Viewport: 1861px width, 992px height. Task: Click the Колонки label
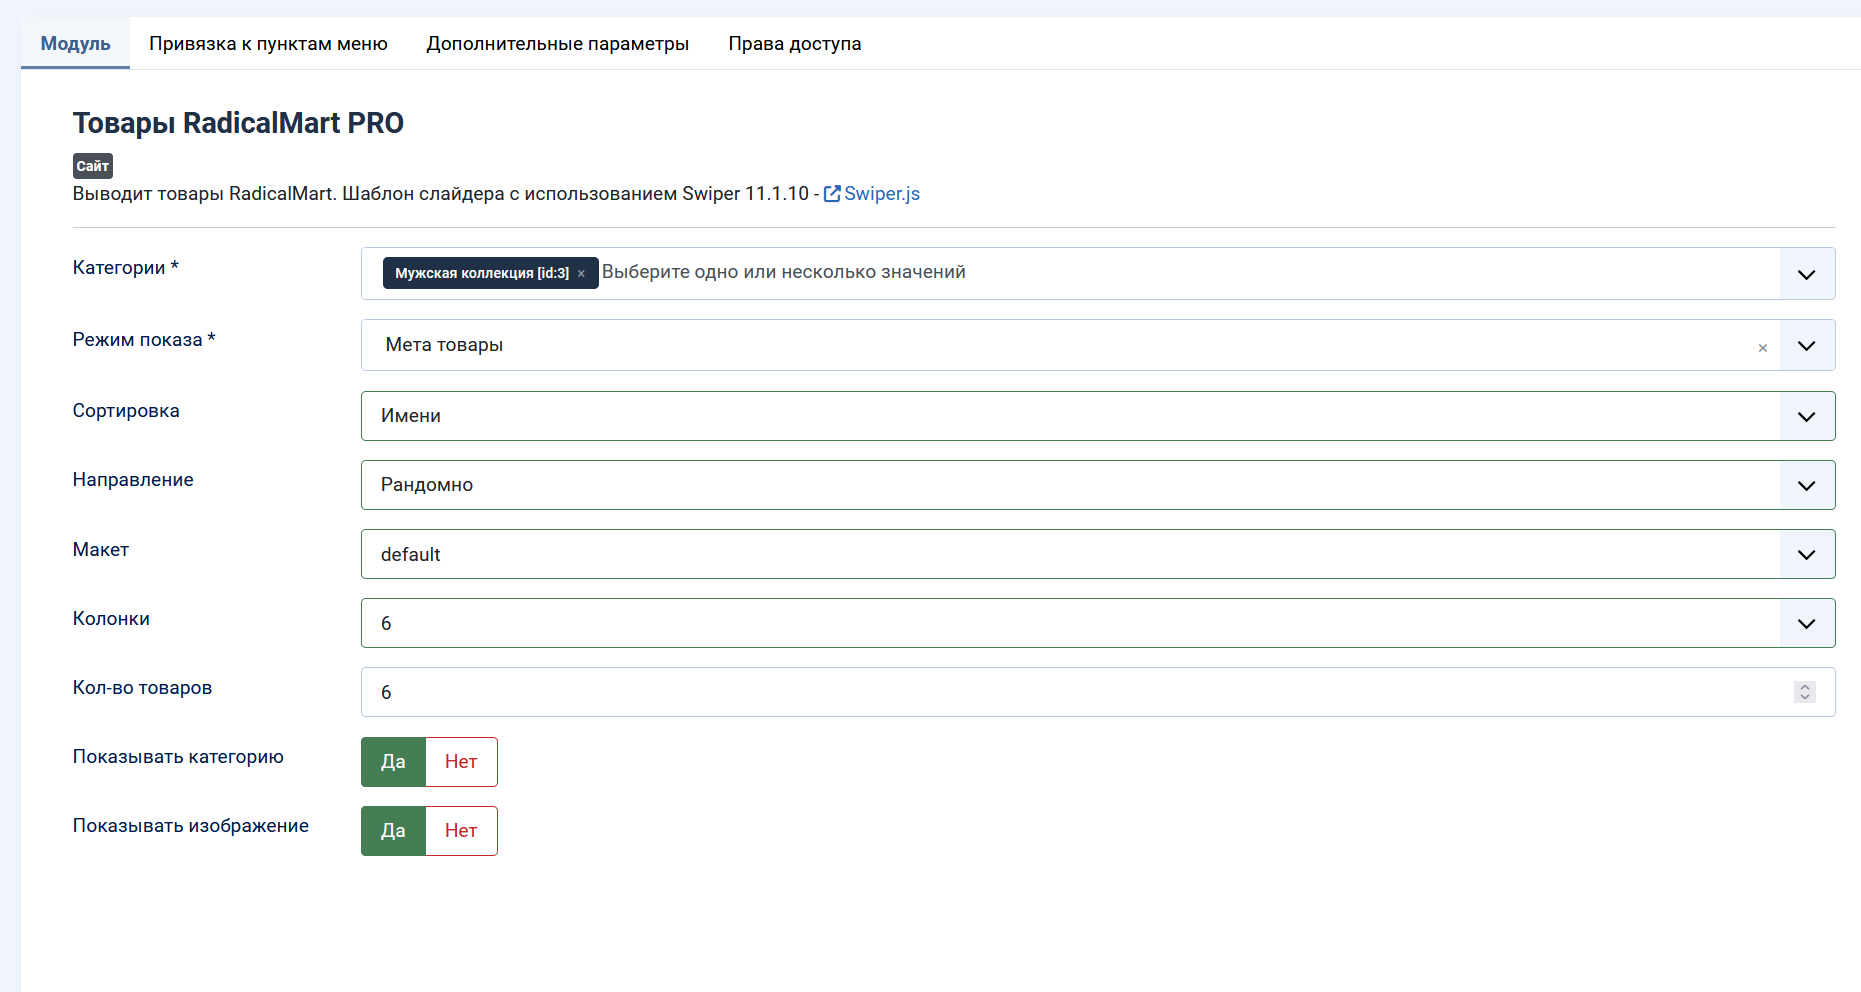tap(111, 619)
